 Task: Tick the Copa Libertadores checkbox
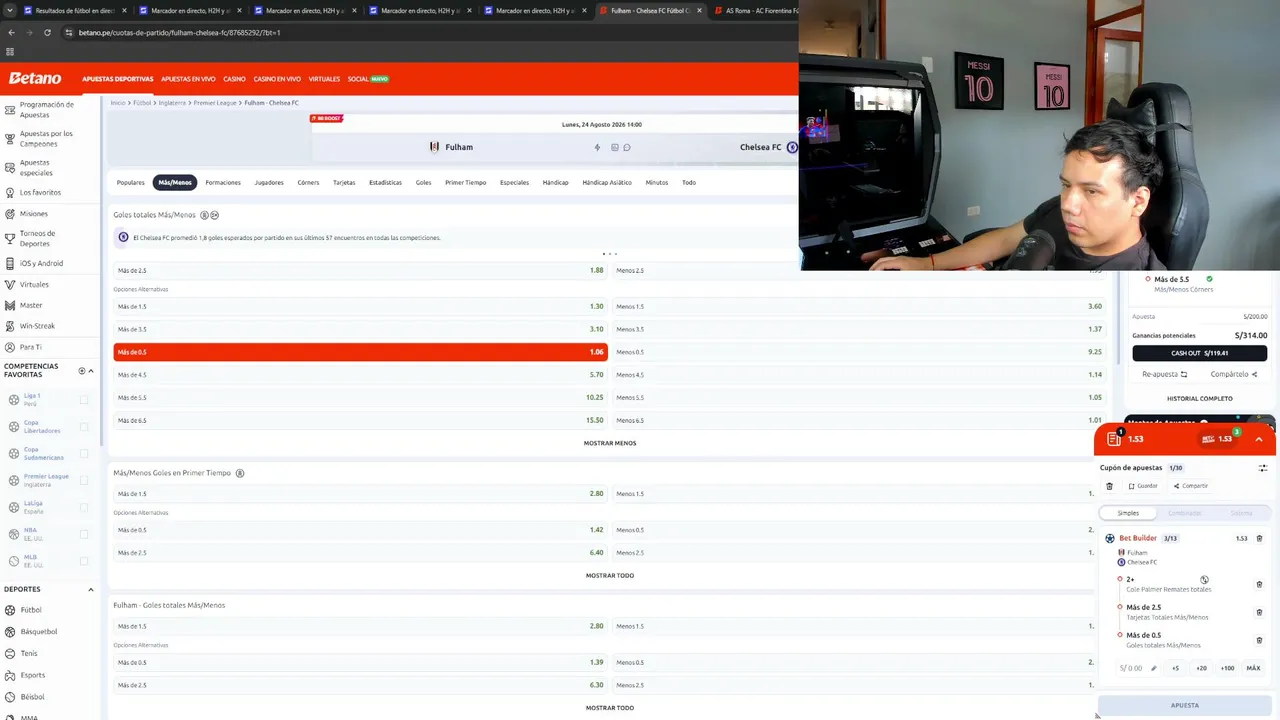point(84,426)
